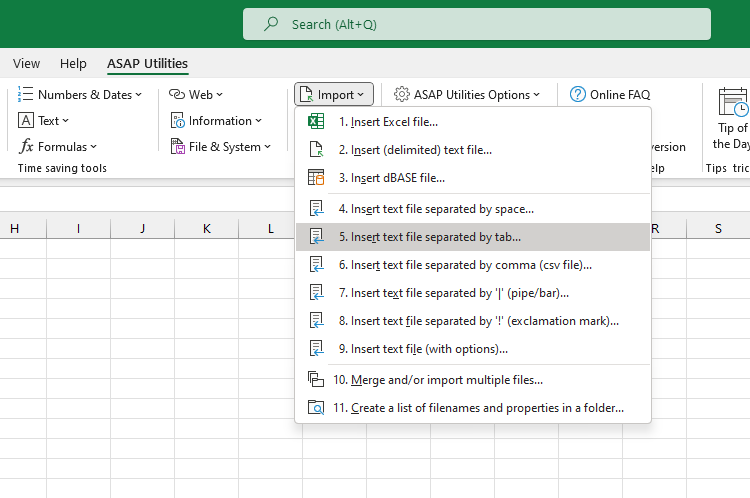Choose 5. Insert text file separated by tab
This screenshot has height=498, width=750.
pos(473,236)
